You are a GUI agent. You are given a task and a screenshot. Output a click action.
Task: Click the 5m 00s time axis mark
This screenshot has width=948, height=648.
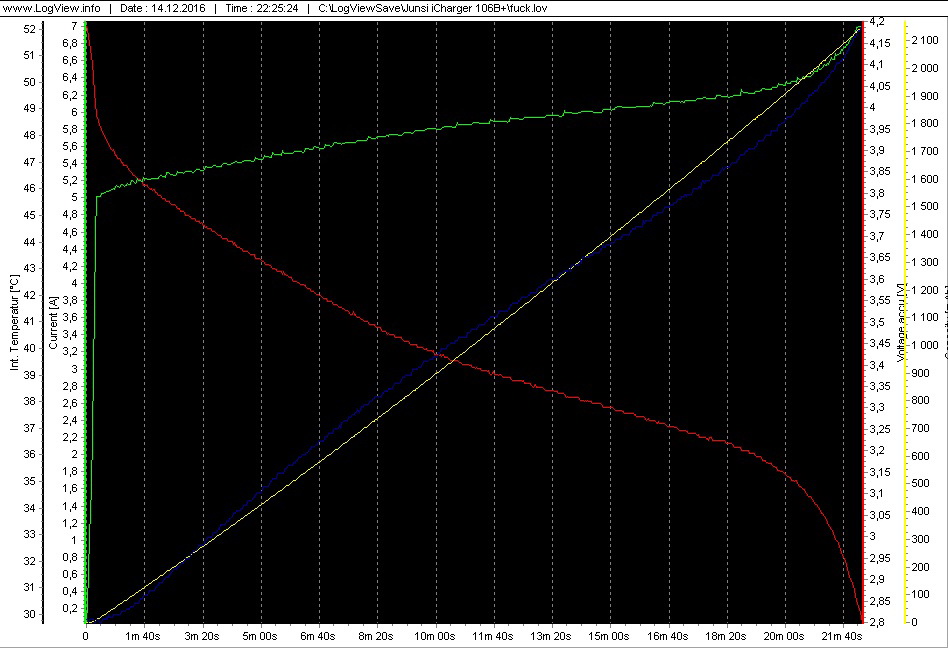coord(260,636)
